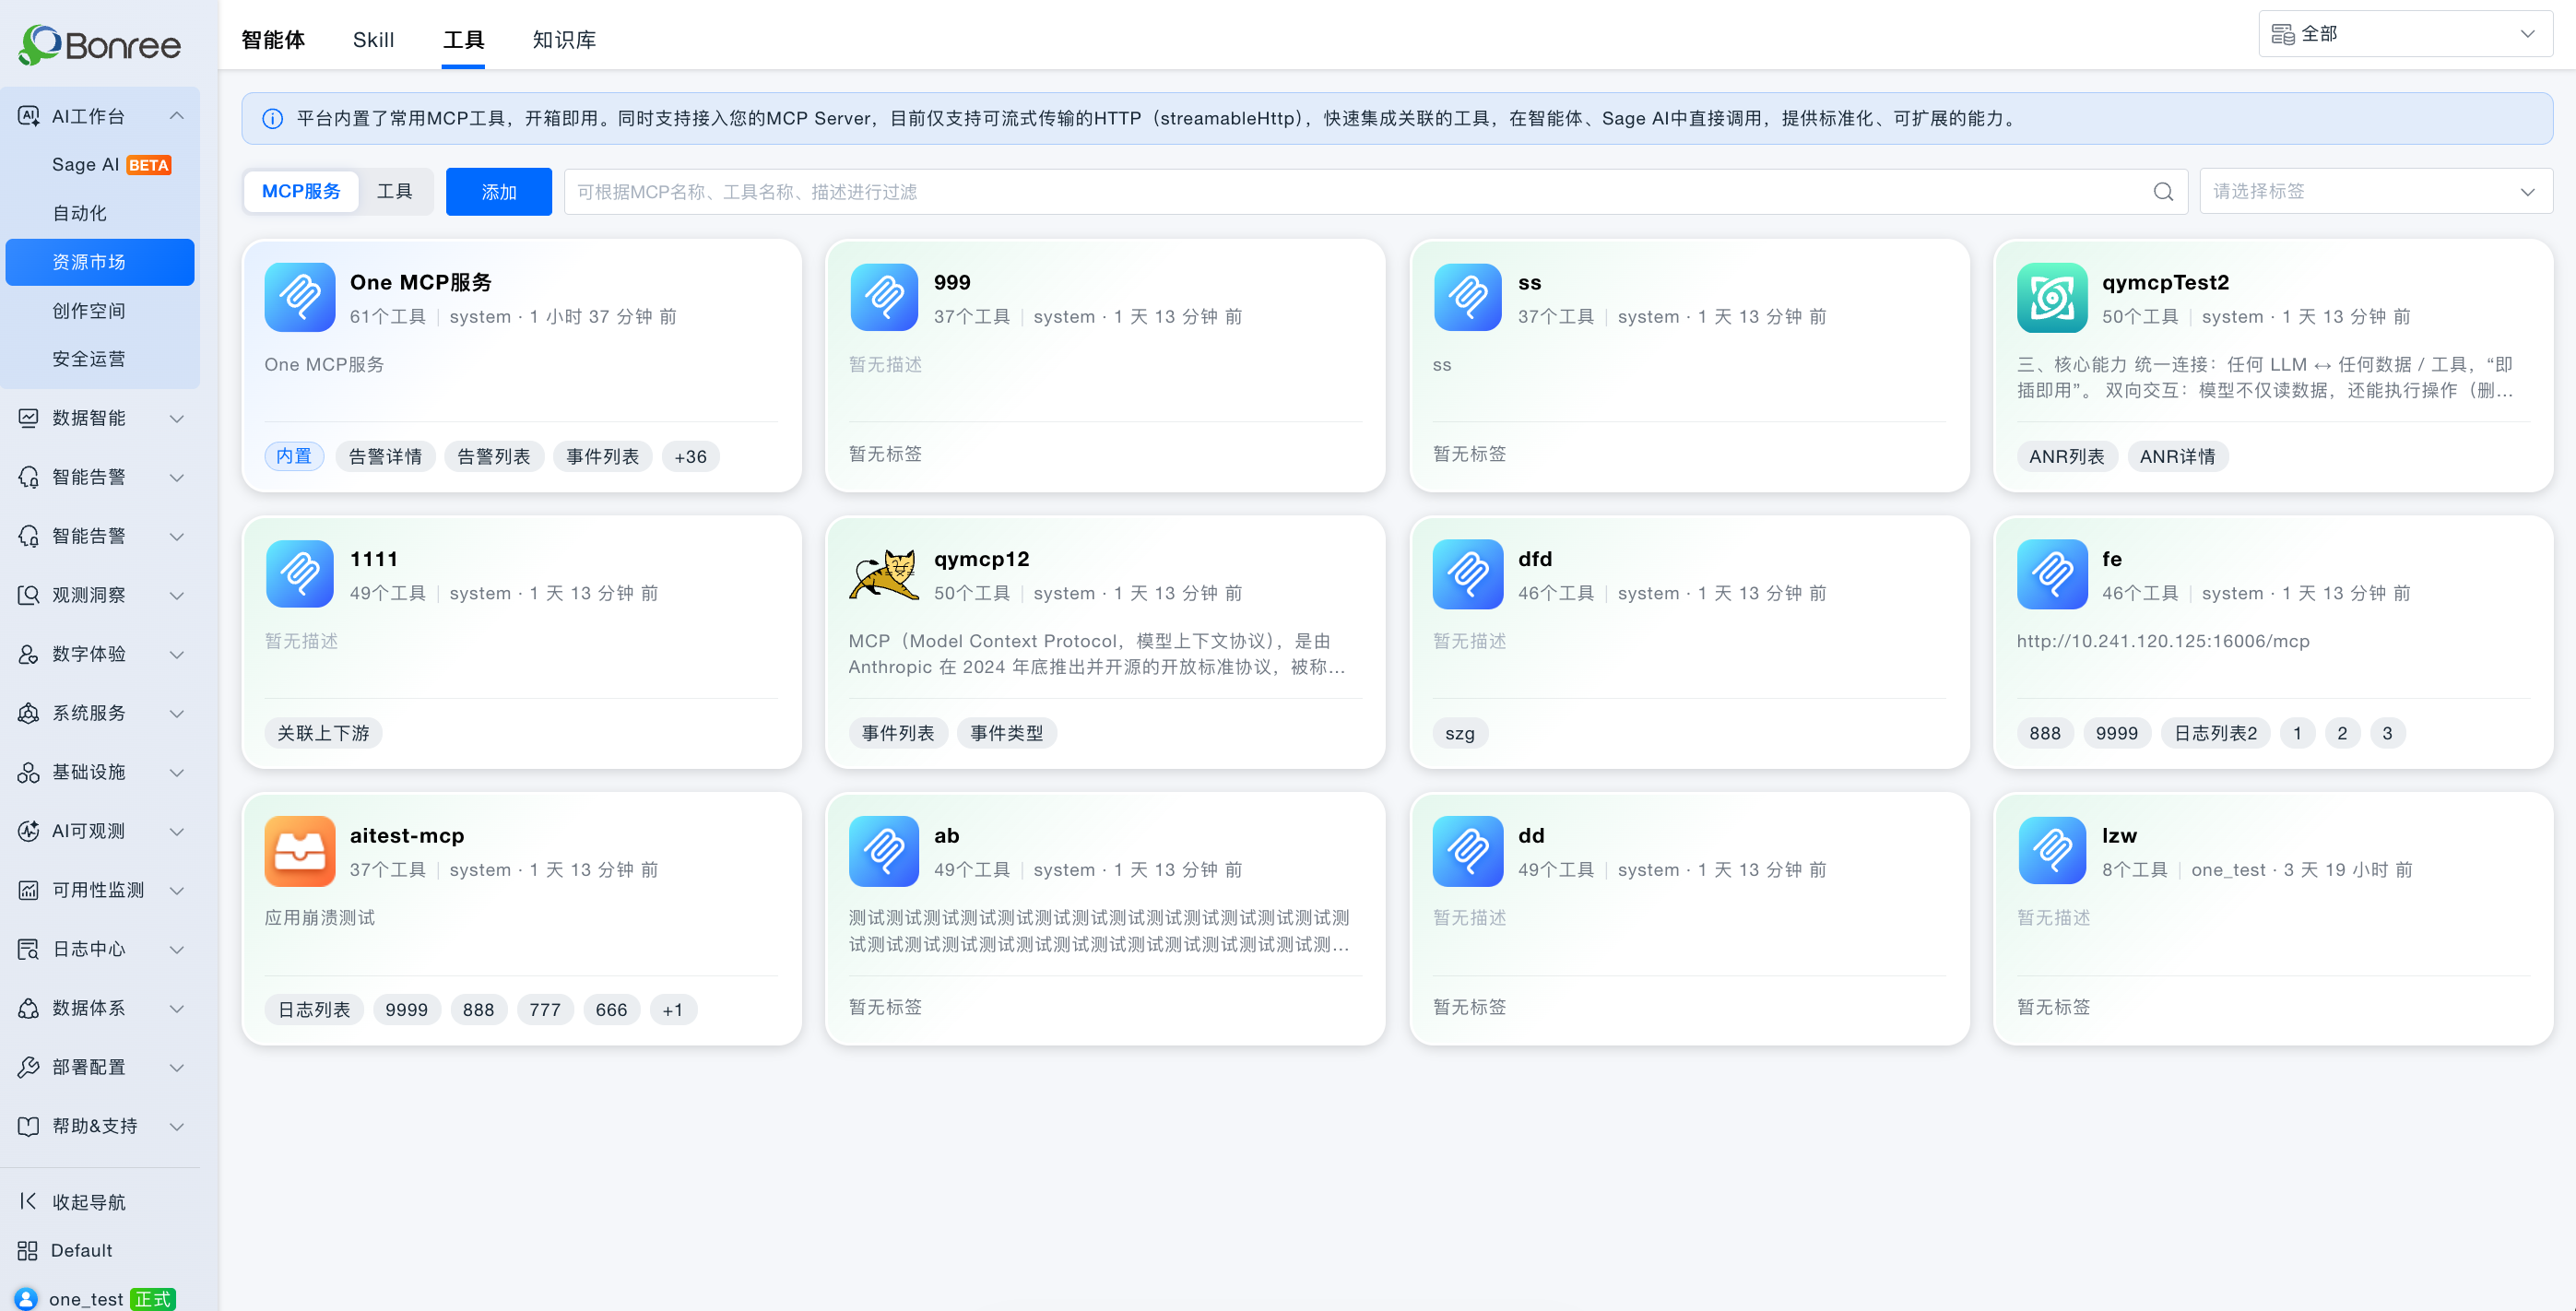Click the lzw service icon
The width and height of the screenshot is (2576, 1311).
(2052, 851)
